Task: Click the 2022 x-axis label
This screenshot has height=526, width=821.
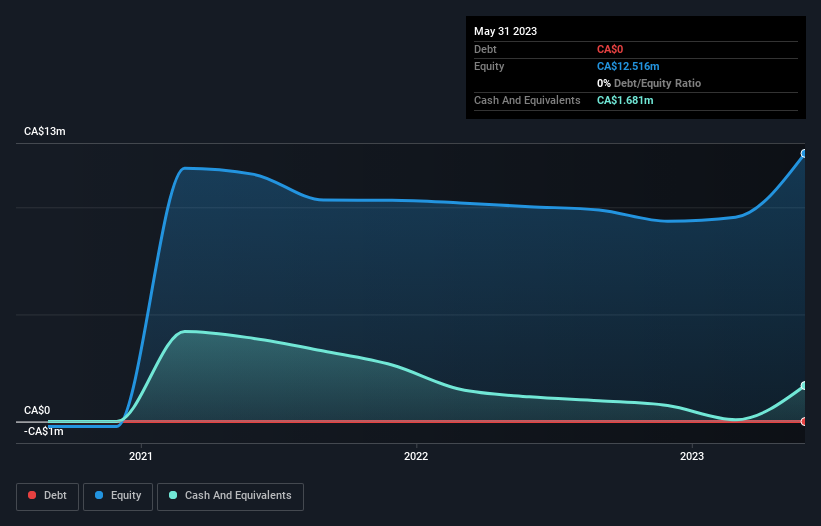Action: [x=416, y=456]
